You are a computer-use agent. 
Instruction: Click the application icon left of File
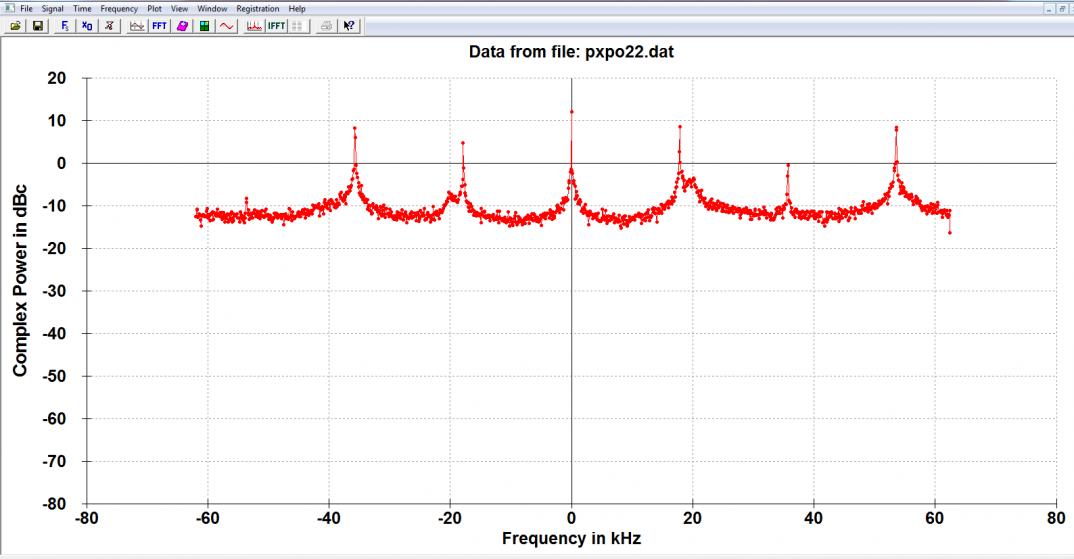9,8
